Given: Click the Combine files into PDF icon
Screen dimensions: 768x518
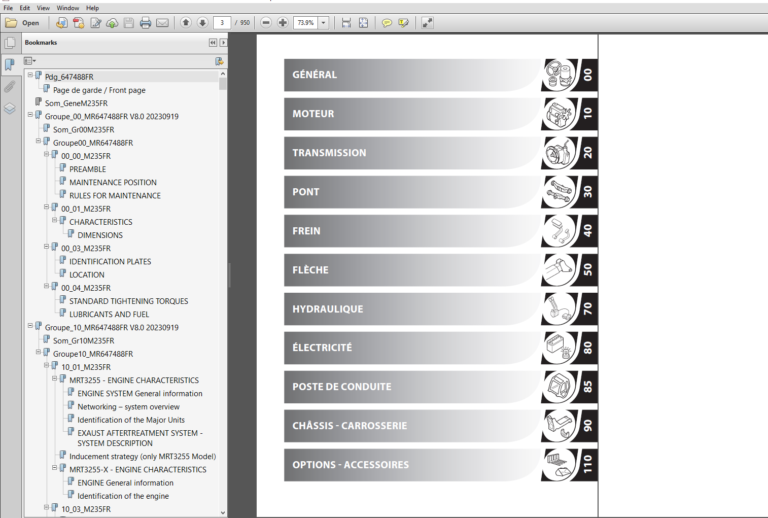Looking at the screenshot, I should coord(78,23).
